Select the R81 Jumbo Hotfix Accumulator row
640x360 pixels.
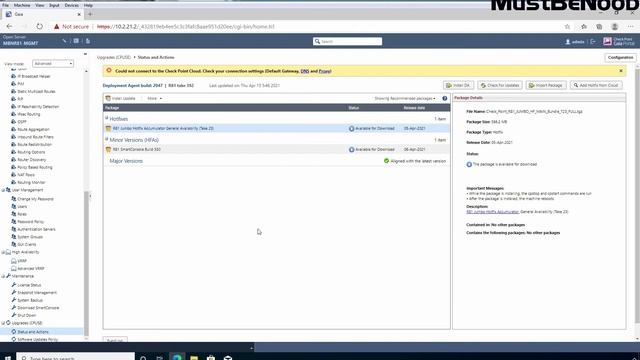[277, 128]
